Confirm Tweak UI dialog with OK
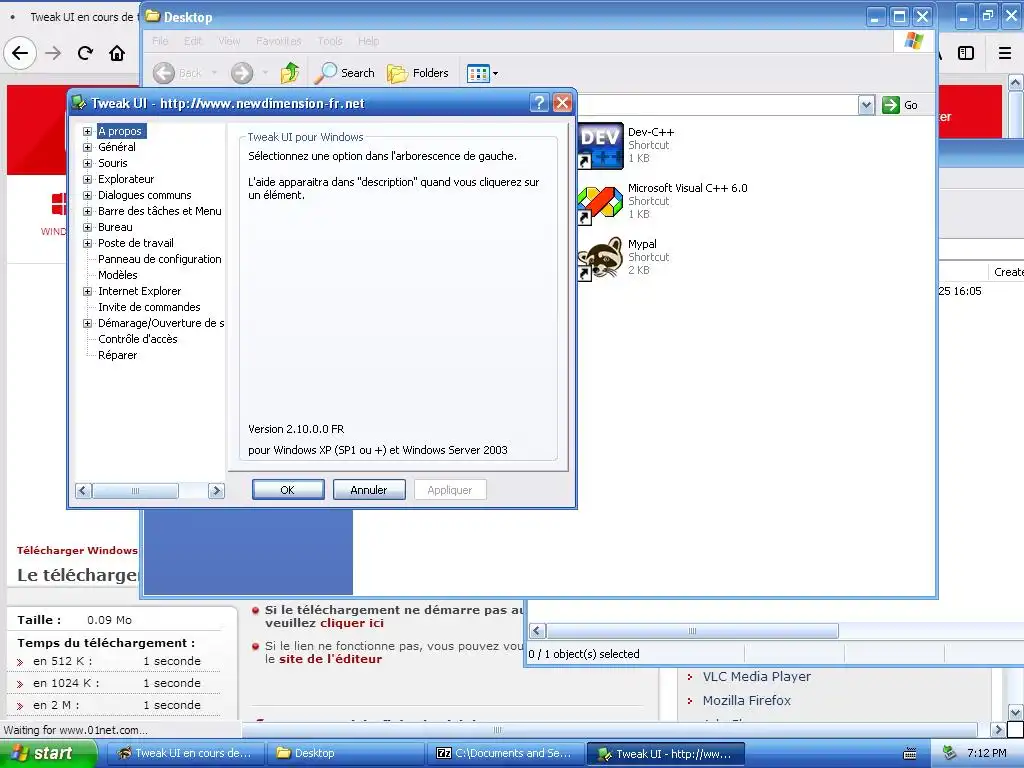This screenshot has width=1024, height=768. (288, 490)
